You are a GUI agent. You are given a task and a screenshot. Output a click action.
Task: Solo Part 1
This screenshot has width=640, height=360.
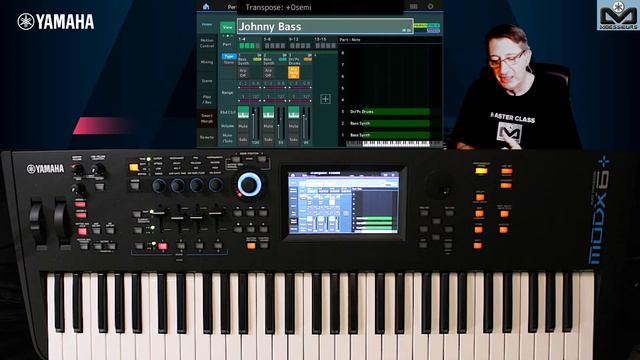coord(243,139)
